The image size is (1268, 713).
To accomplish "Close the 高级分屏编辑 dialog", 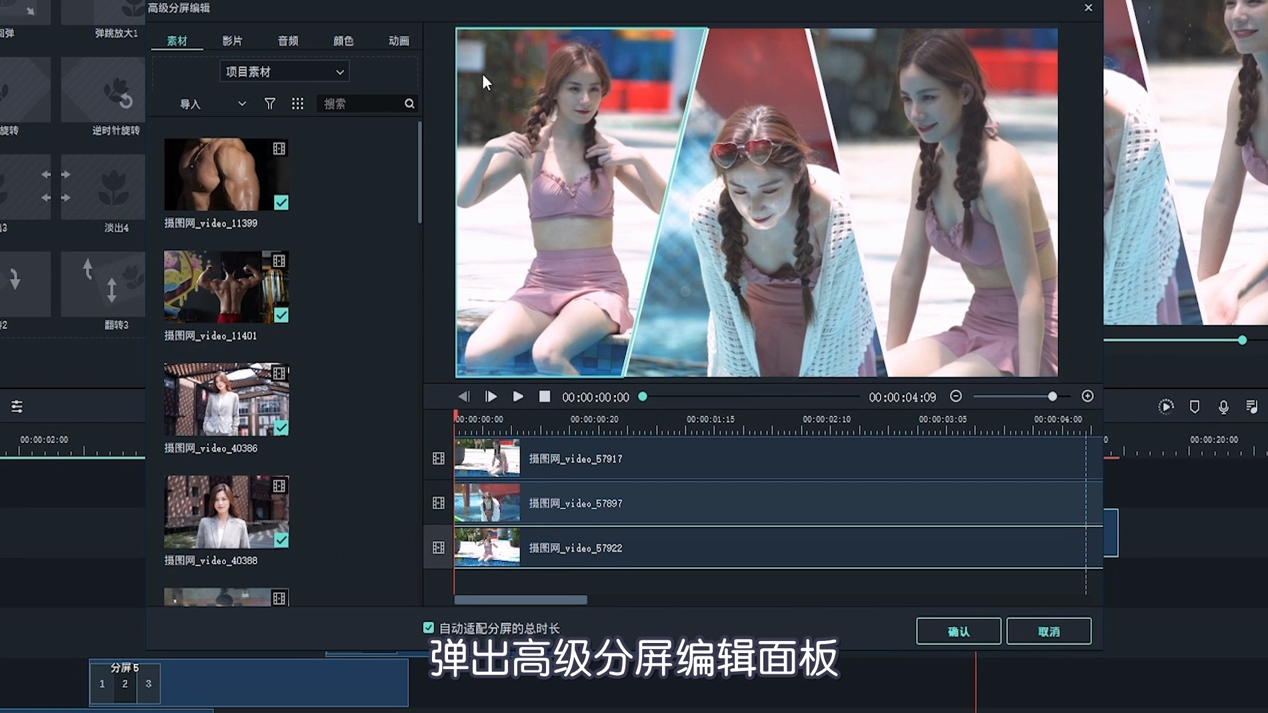I will click(x=1088, y=8).
